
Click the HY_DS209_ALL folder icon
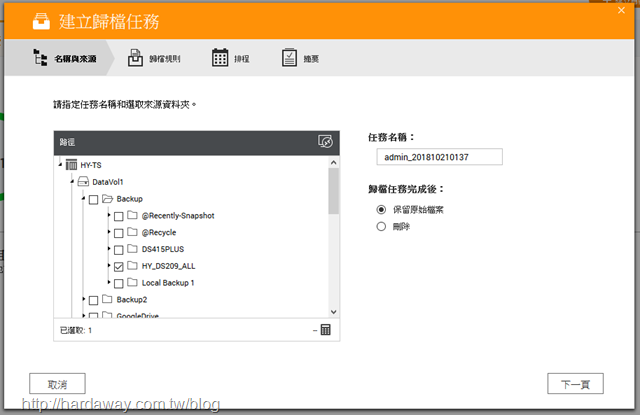(132, 266)
